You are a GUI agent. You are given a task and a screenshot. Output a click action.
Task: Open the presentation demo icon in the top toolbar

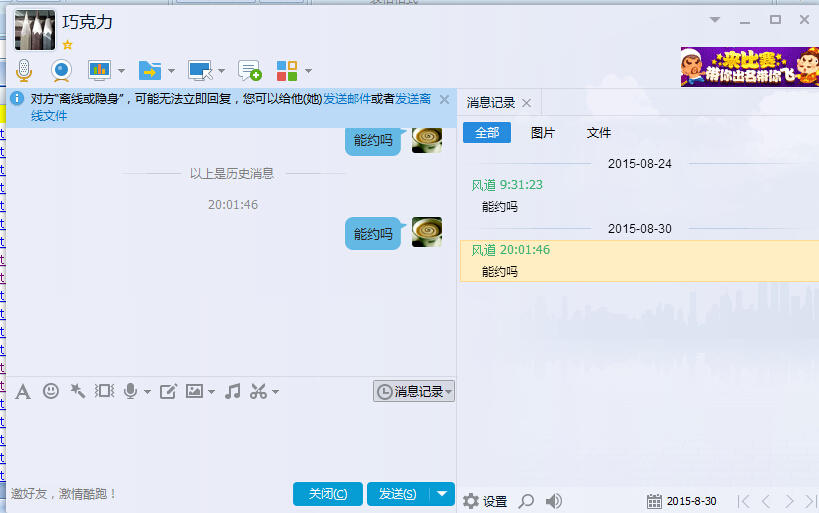[99, 70]
